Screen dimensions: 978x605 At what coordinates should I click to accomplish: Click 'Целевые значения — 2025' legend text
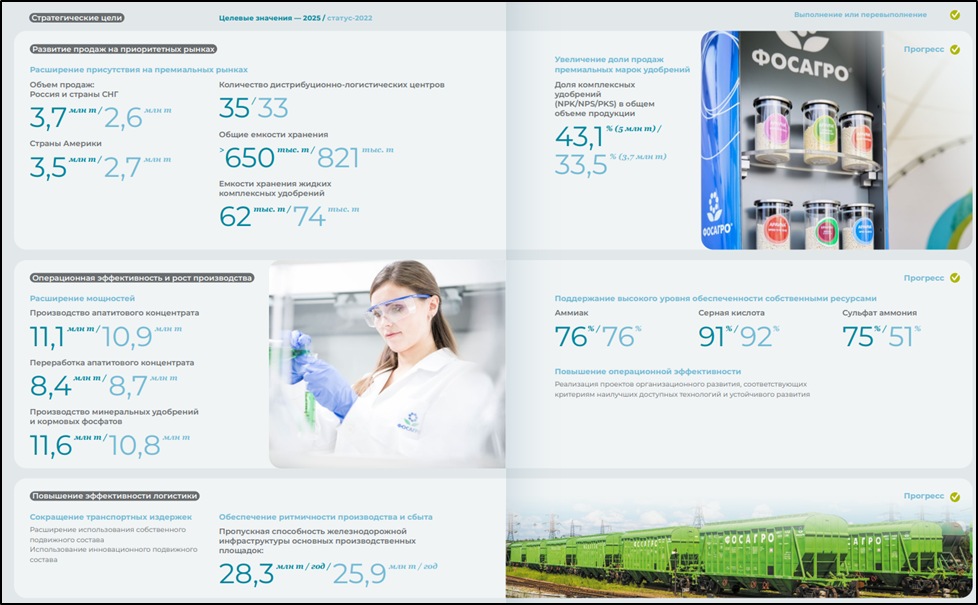[269, 18]
